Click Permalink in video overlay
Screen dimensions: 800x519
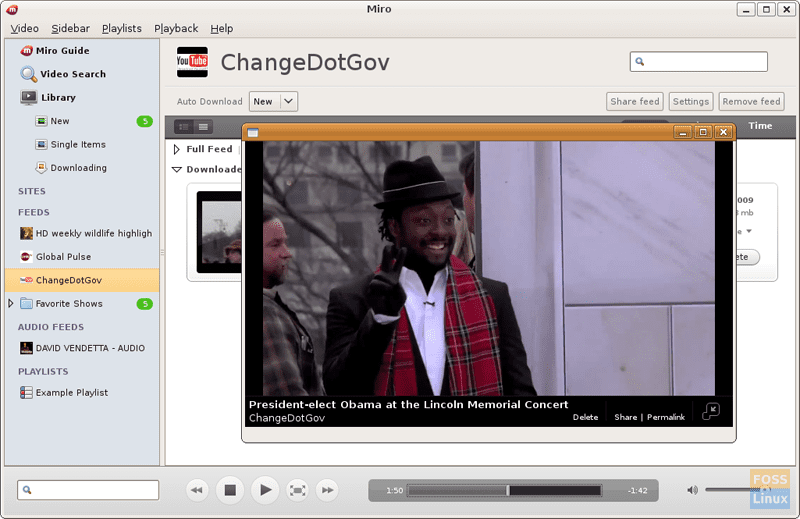(666, 417)
